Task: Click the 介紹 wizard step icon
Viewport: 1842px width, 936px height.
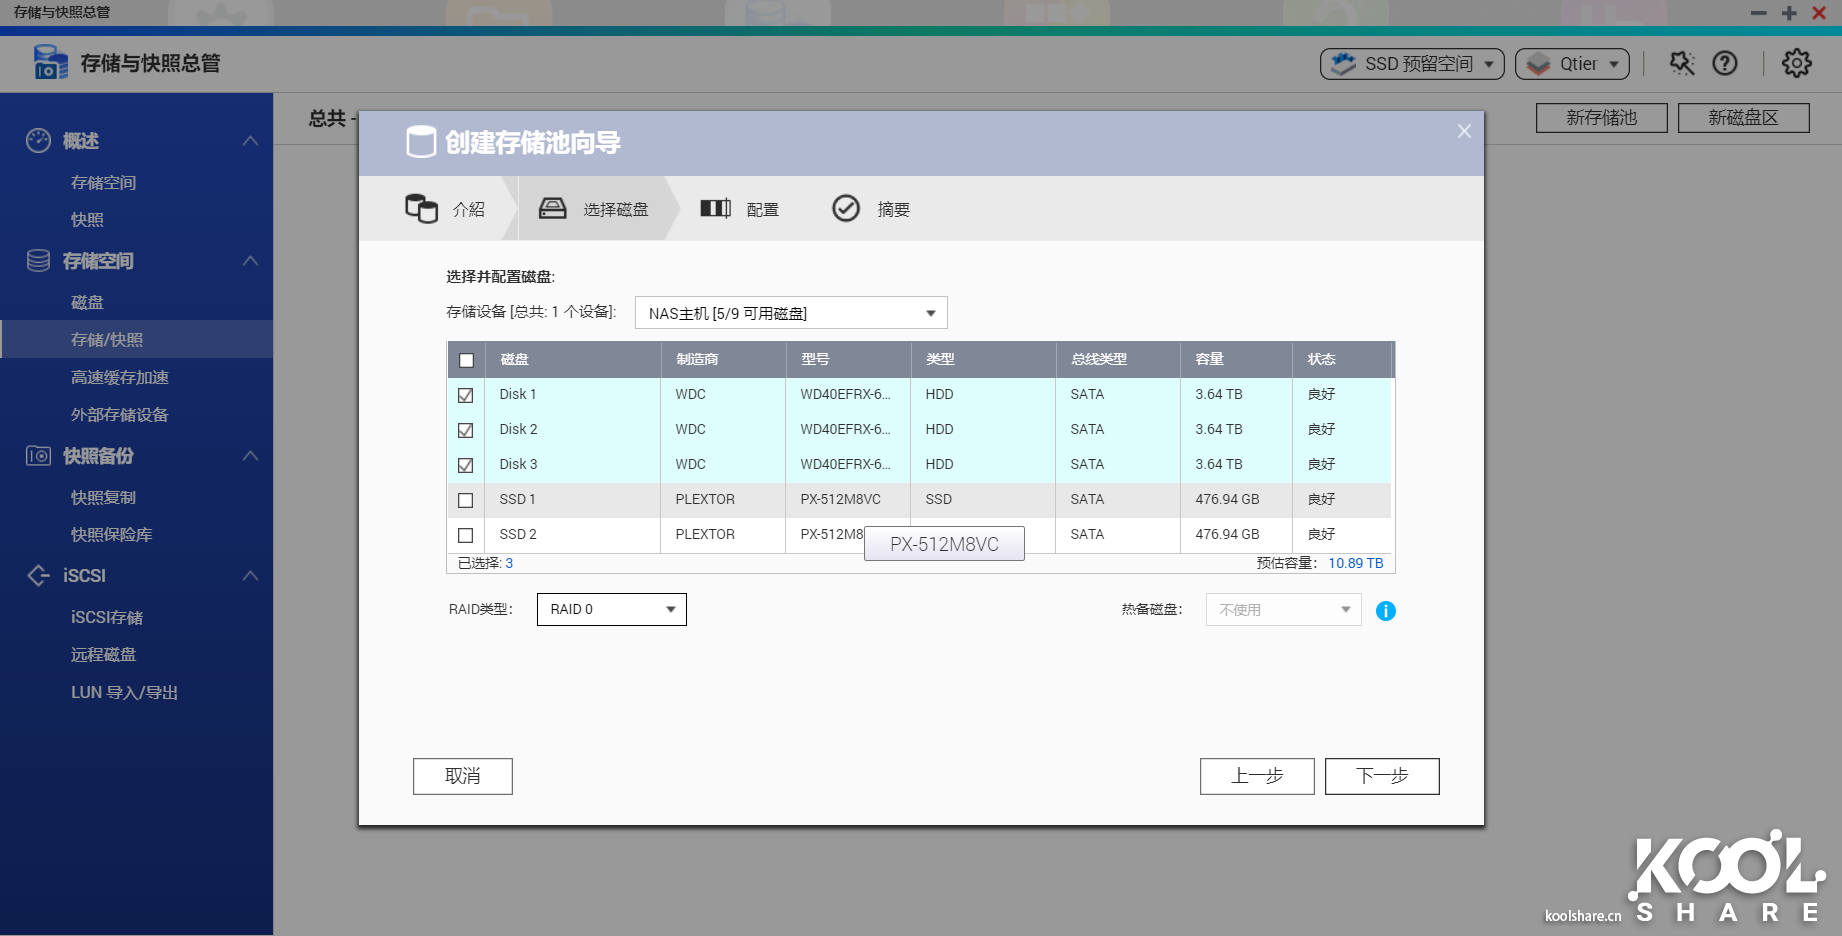Action: [x=421, y=209]
